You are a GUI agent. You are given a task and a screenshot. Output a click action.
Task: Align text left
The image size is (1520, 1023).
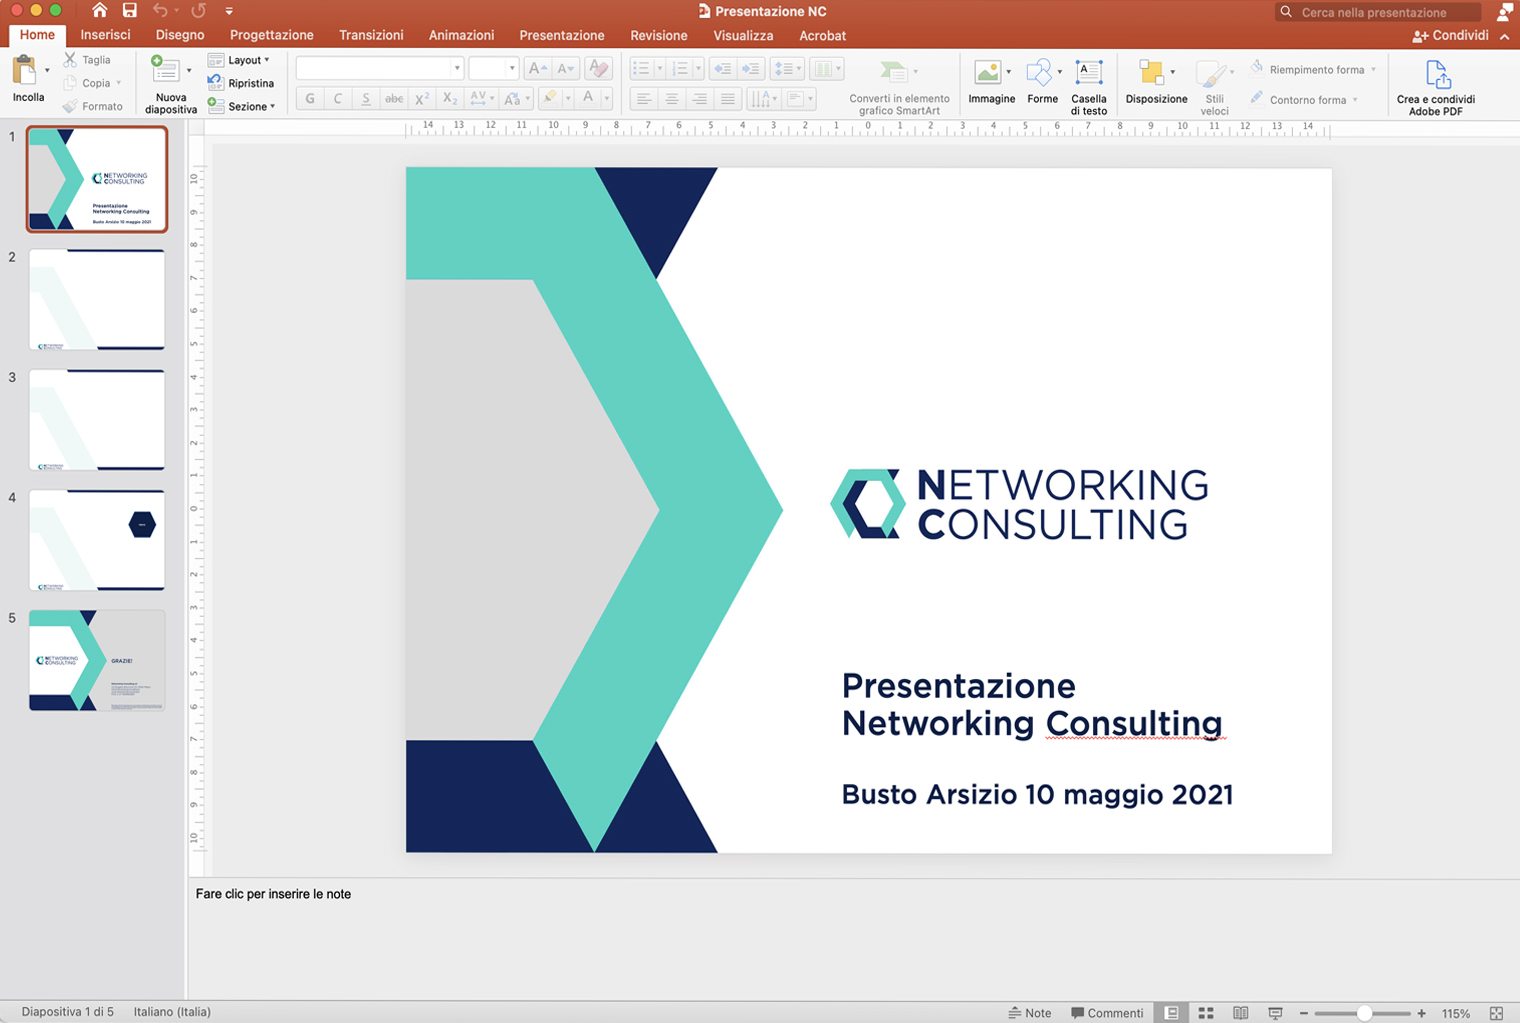[x=644, y=98]
